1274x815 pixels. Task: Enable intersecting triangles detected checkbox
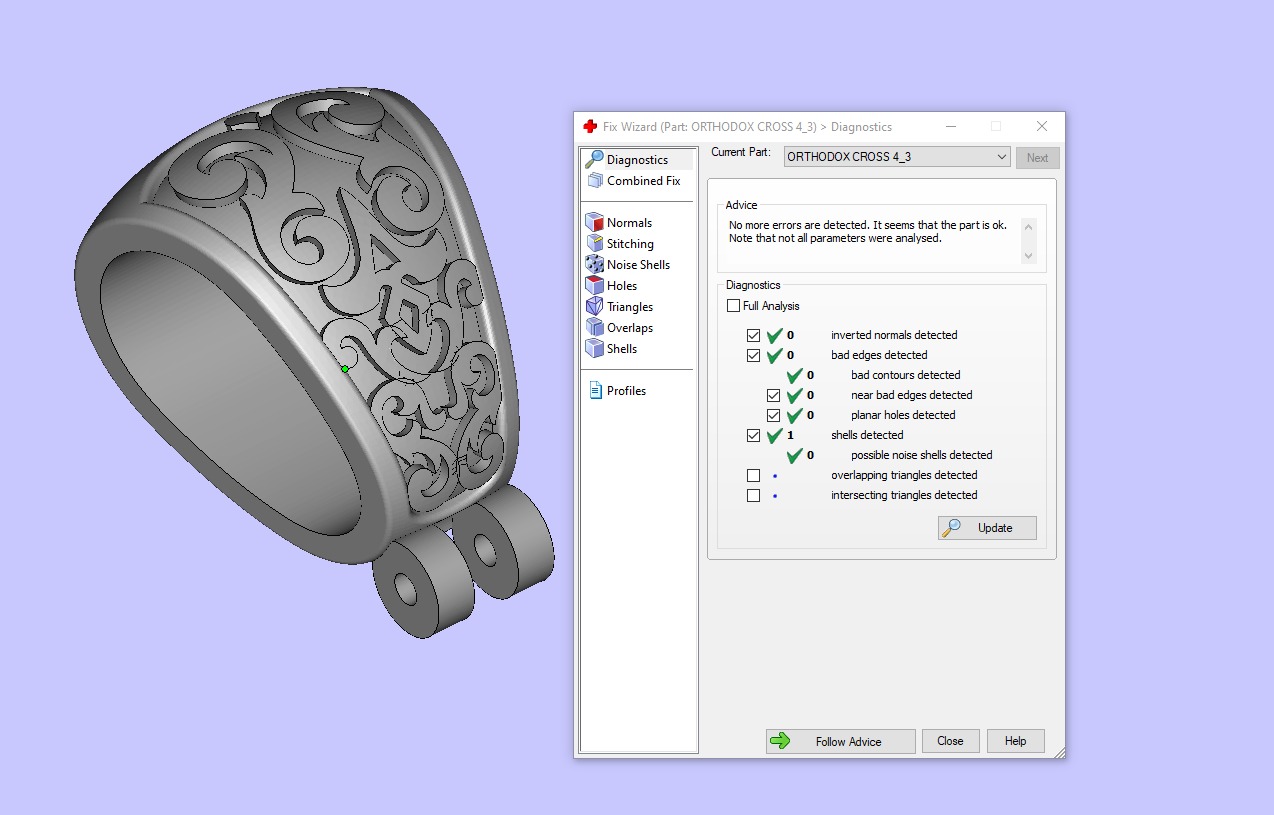pos(754,495)
